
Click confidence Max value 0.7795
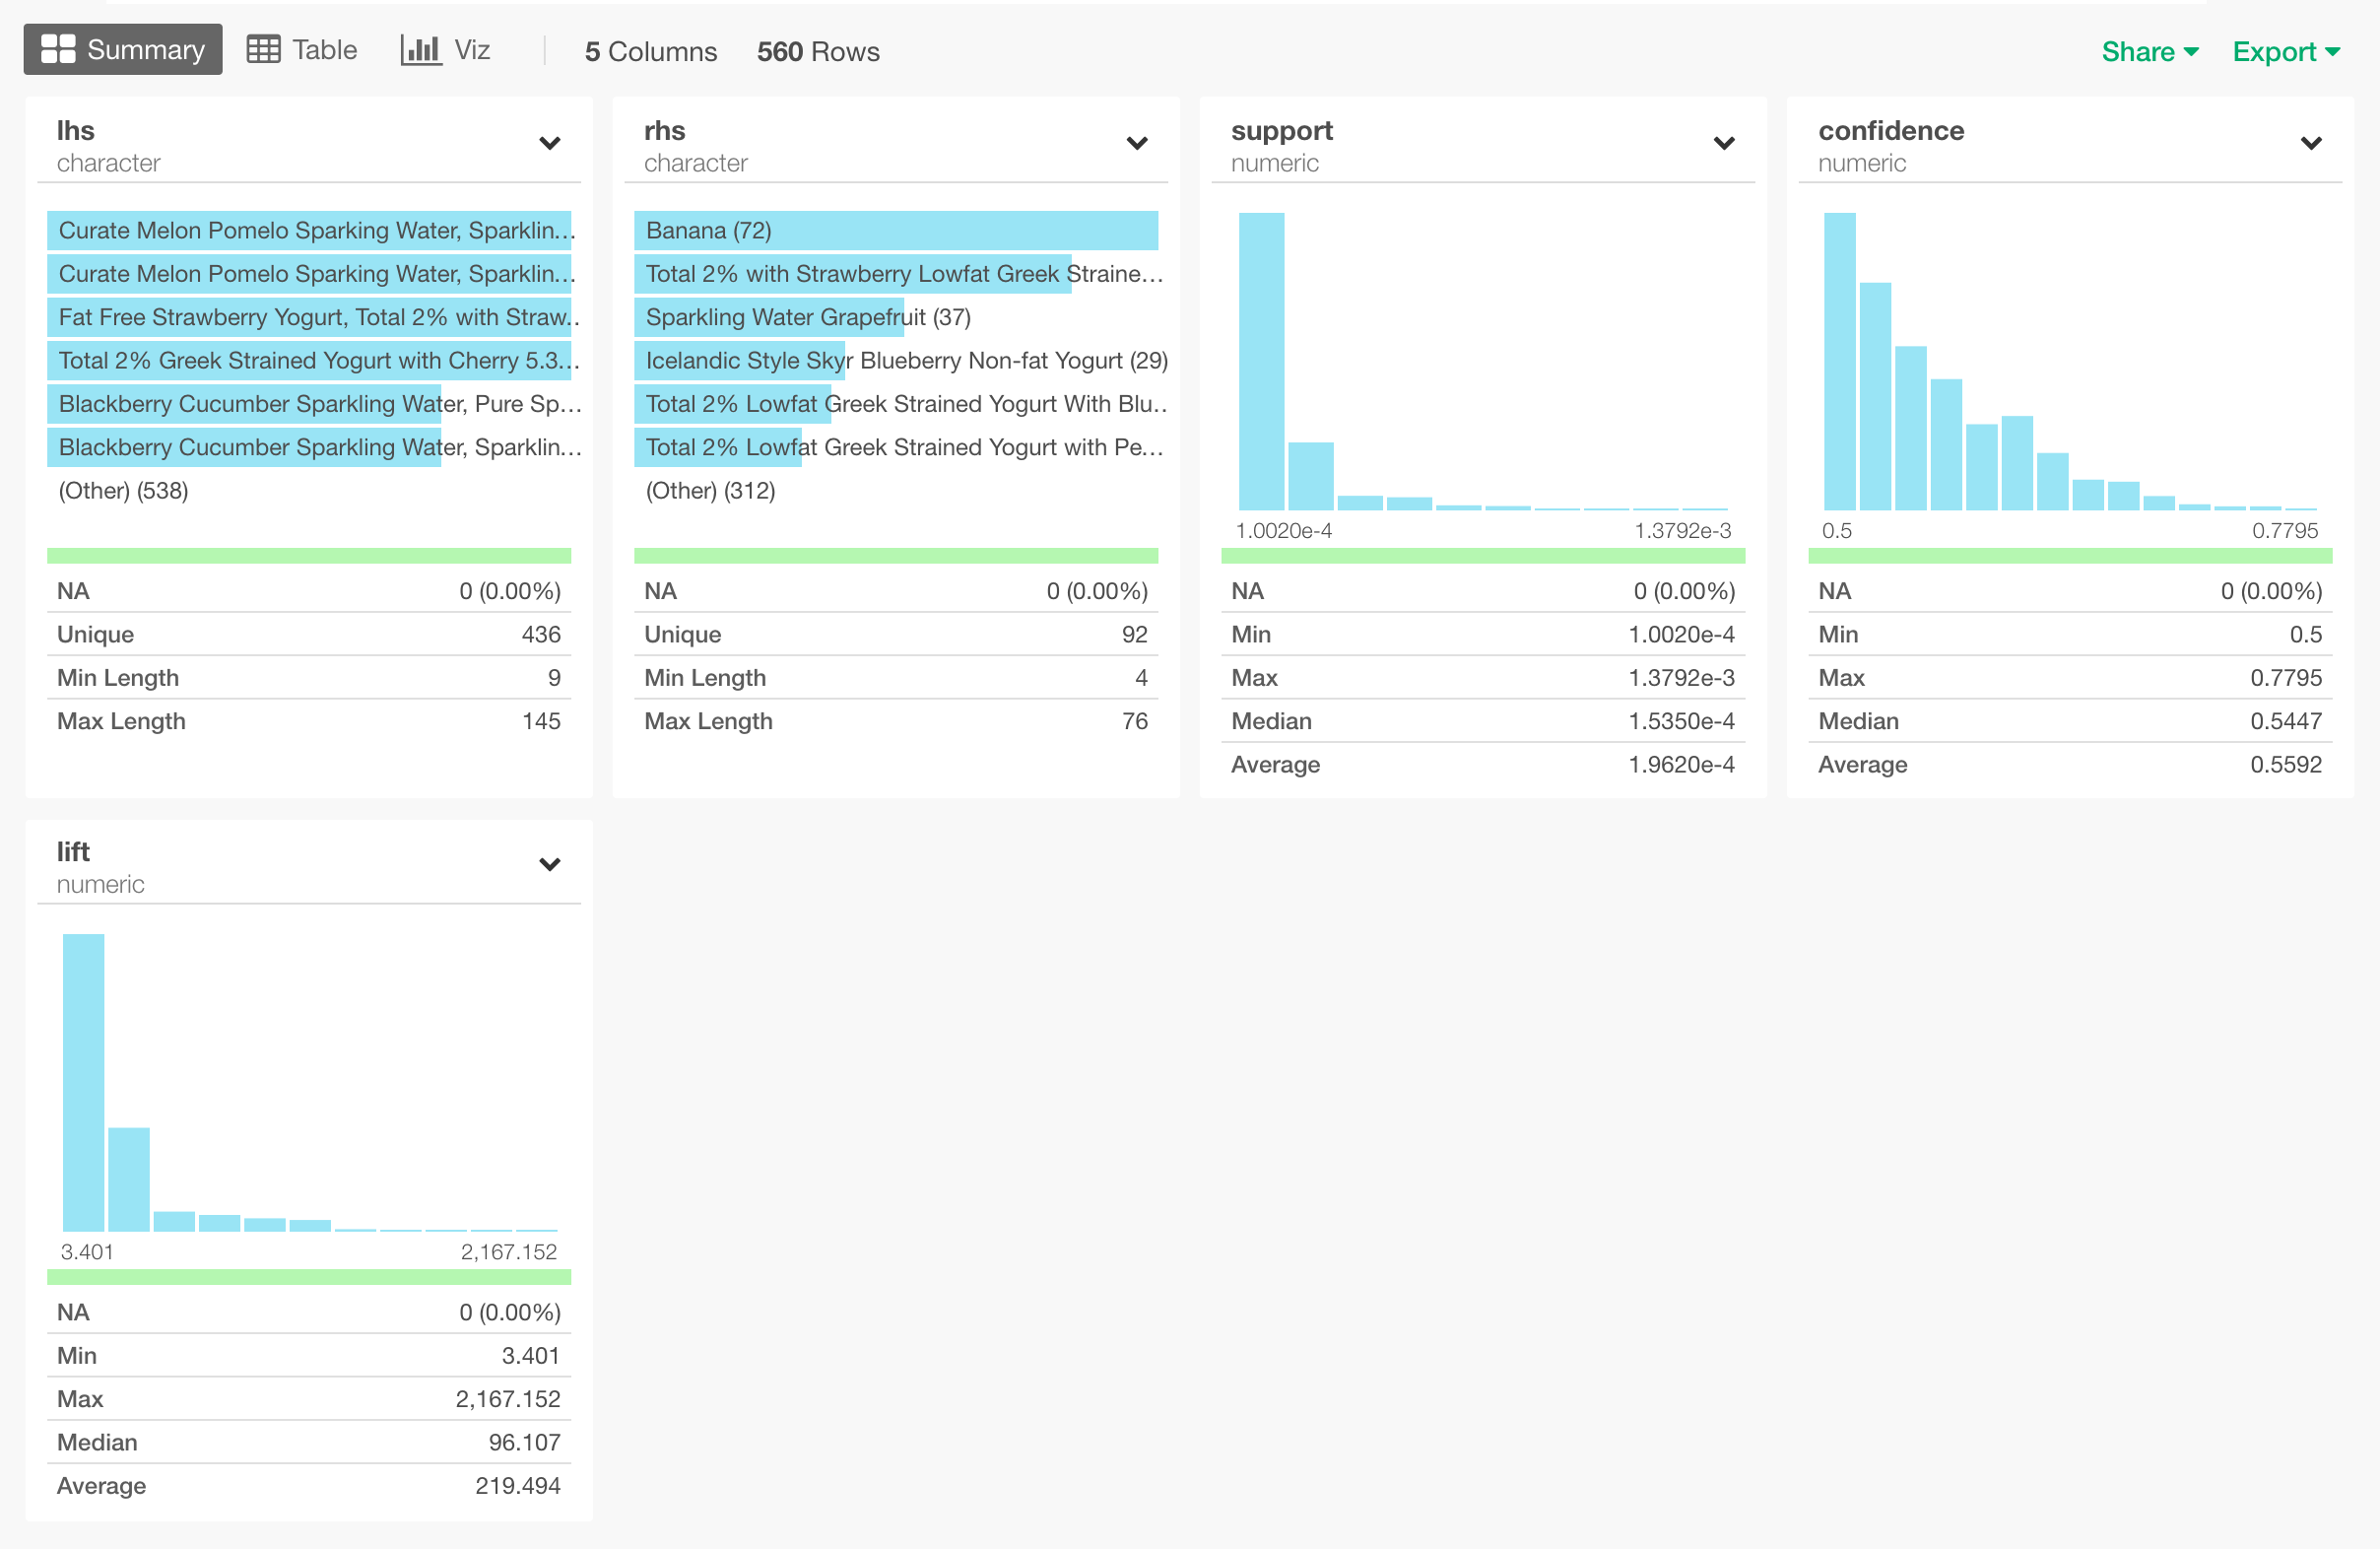point(2286,677)
